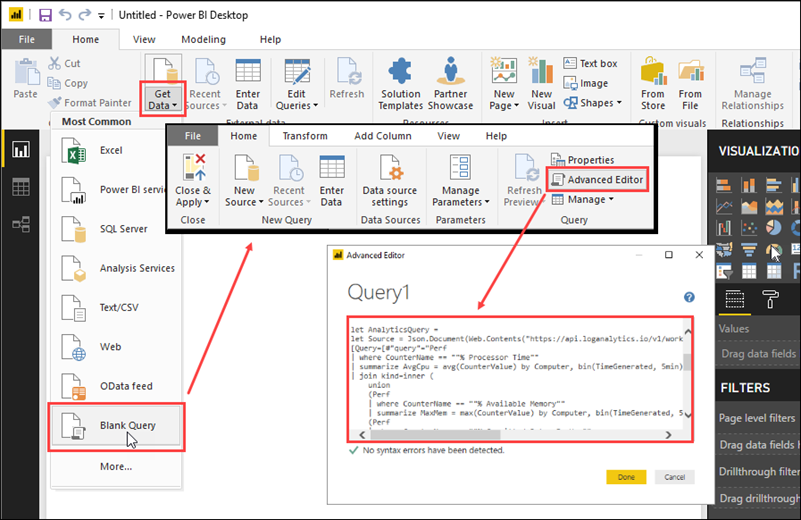Select the pie chart visualization
Image resolution: width=801 pixels, height=520 pixels.
tap(773, 227)
